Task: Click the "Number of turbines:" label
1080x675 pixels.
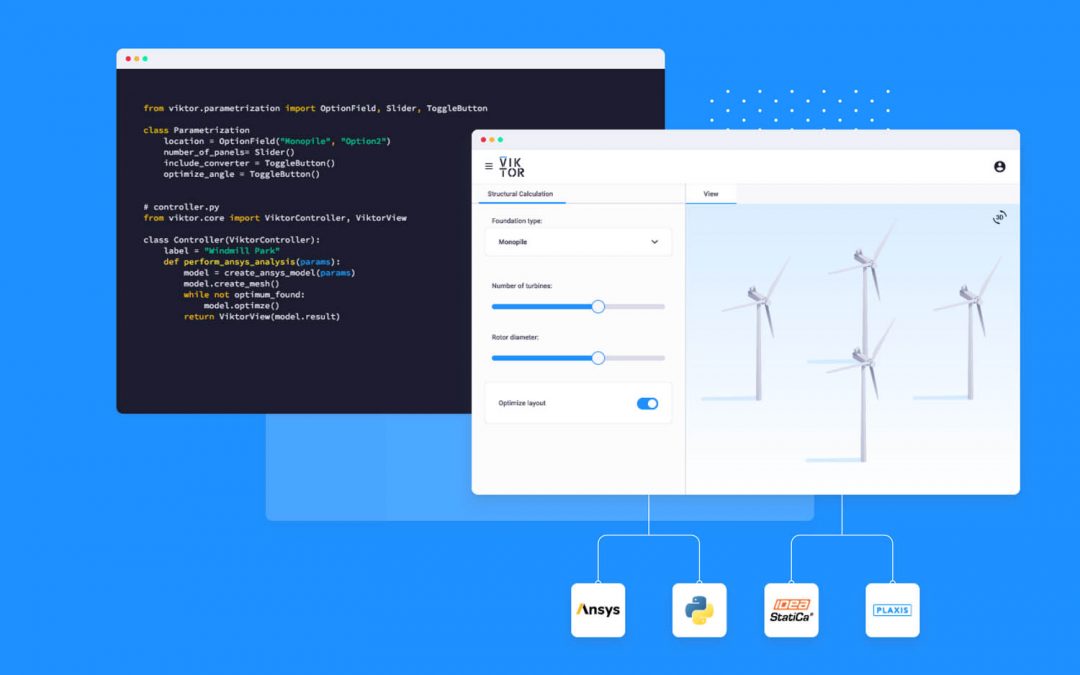Action: point(521,286)
